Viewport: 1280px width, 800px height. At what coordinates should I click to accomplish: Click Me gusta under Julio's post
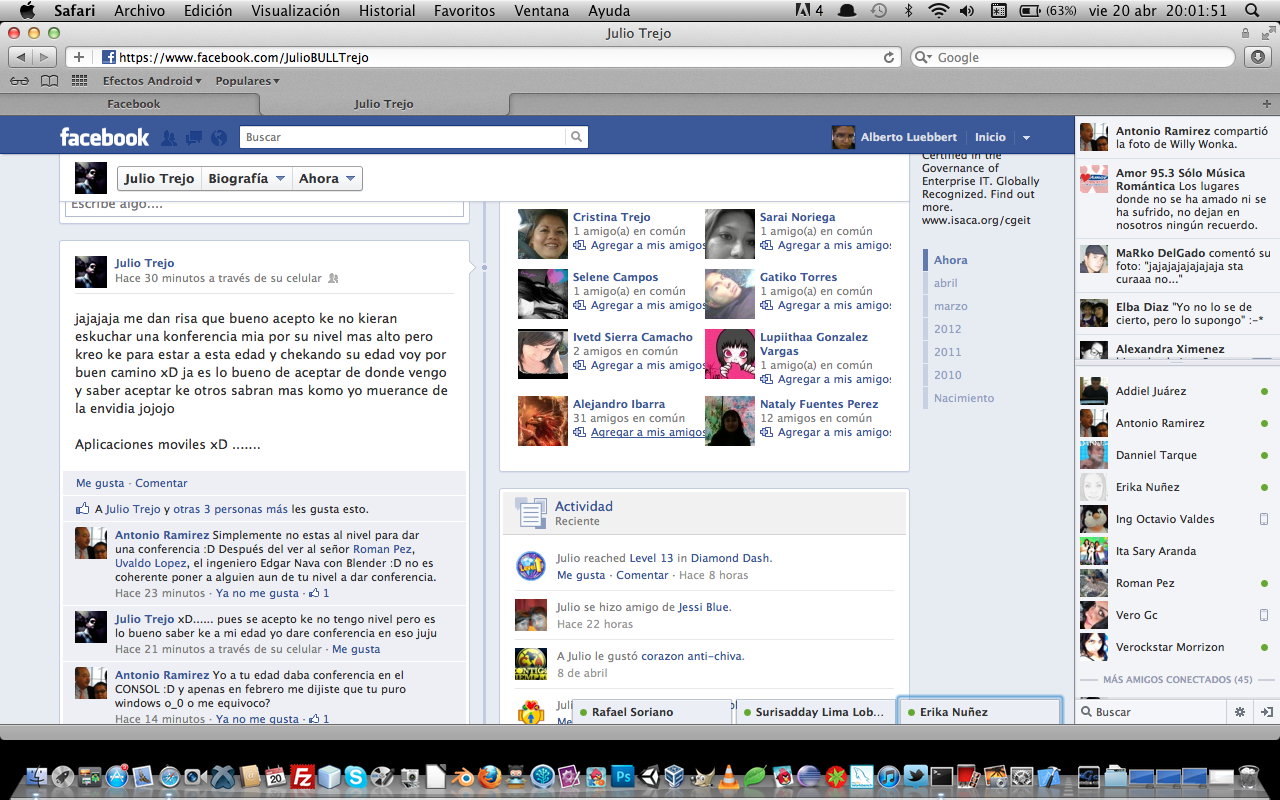pyautogui.click(x=100, y=483)
